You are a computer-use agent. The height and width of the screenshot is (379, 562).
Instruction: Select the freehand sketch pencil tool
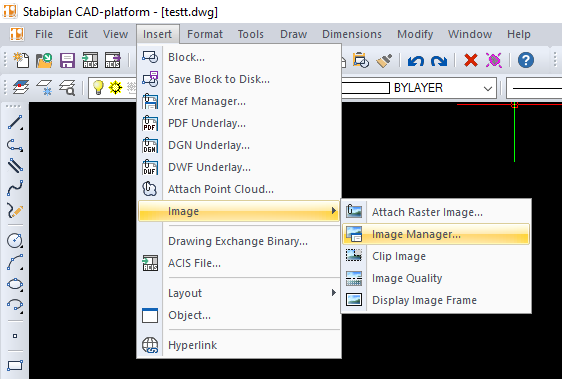(15, 210)
